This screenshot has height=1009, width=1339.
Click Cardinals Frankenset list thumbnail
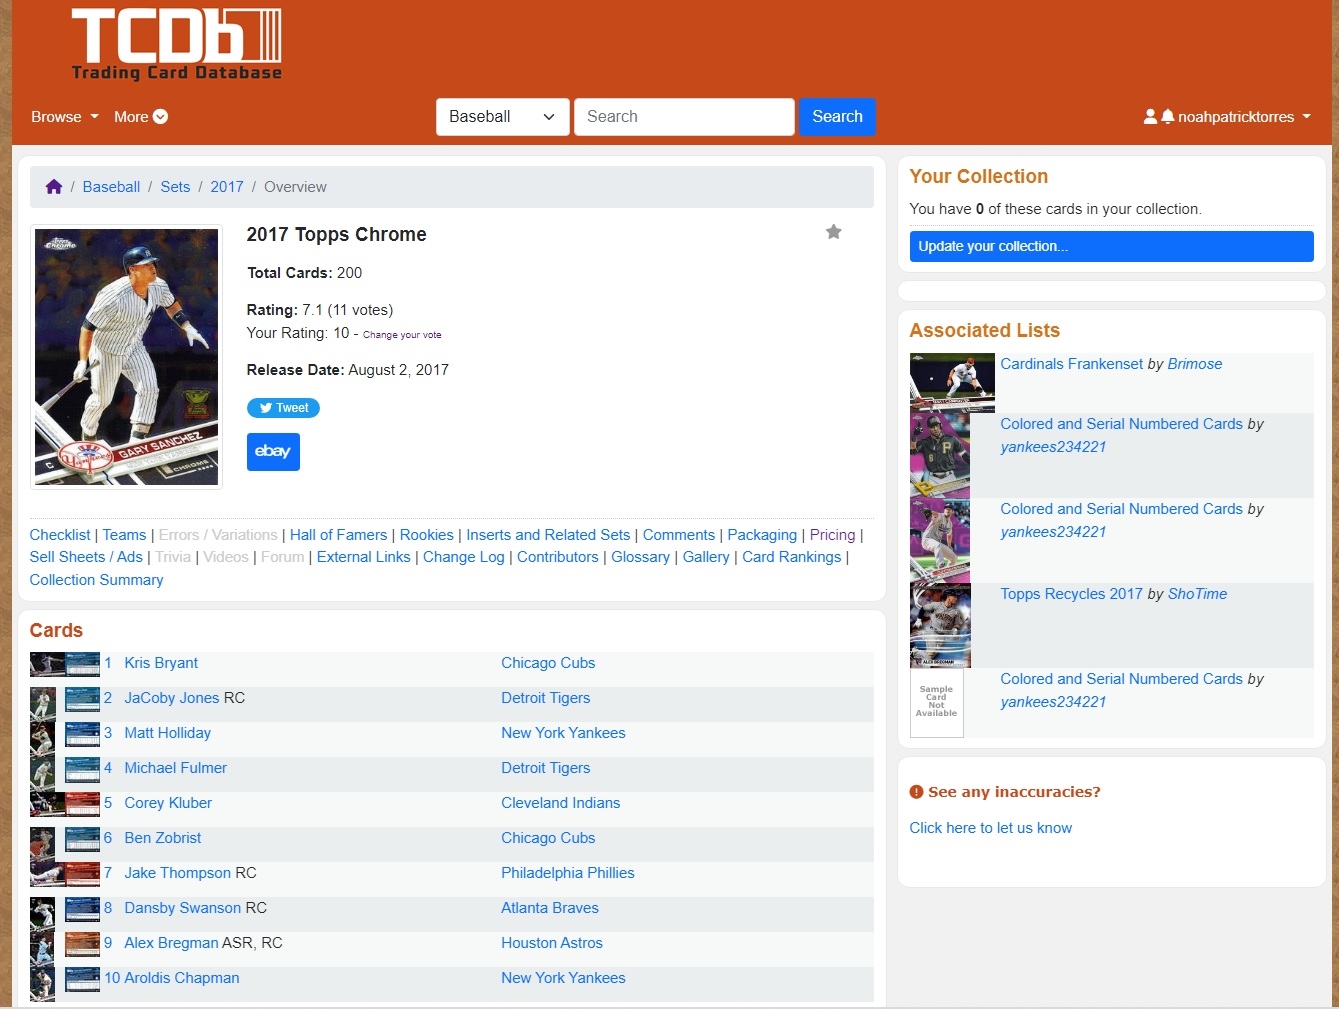952,383
